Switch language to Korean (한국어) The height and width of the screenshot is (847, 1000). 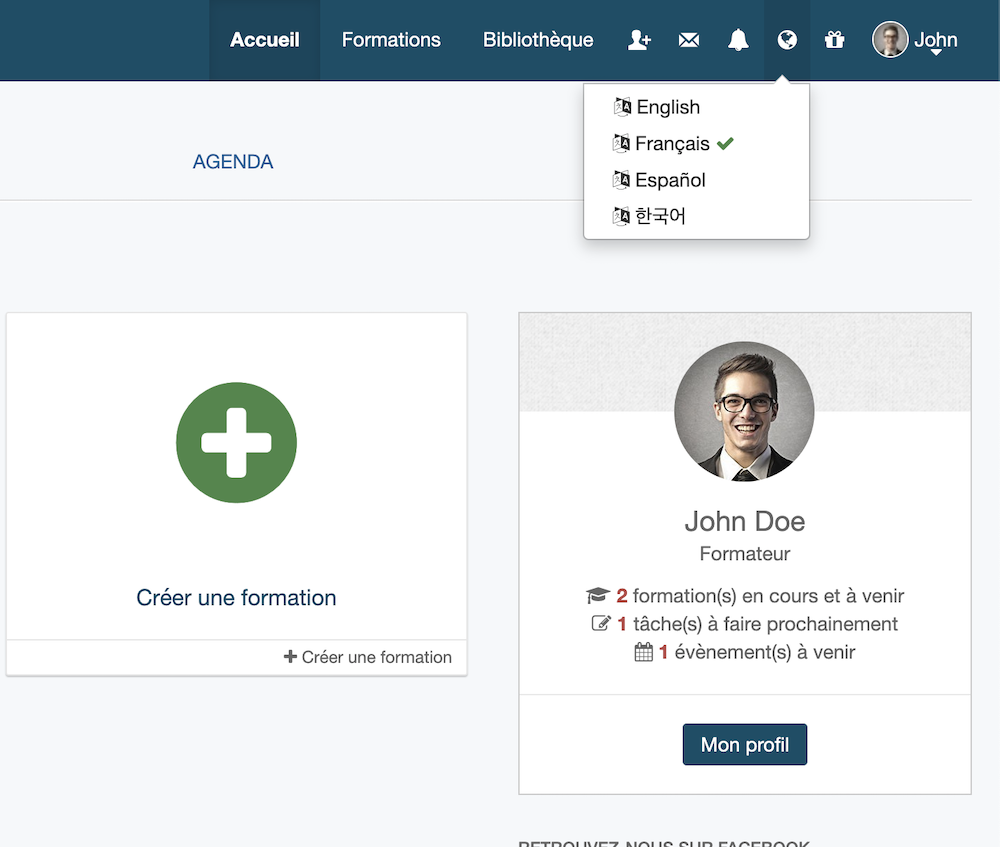[x=660, y=216]
